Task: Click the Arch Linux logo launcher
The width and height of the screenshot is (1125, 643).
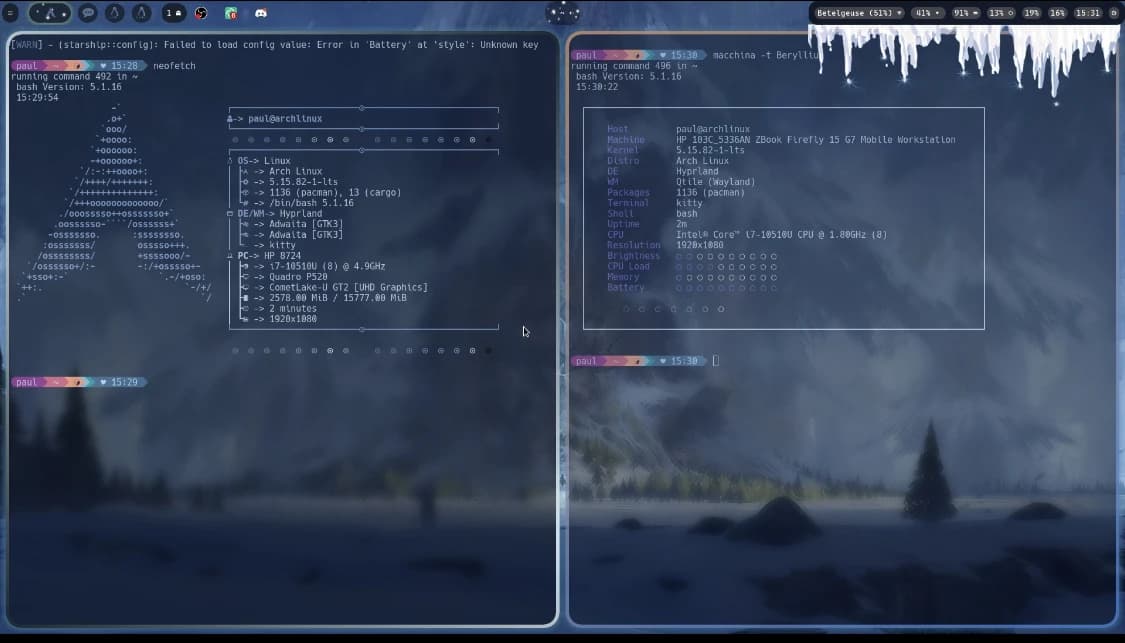Action: 49,13
